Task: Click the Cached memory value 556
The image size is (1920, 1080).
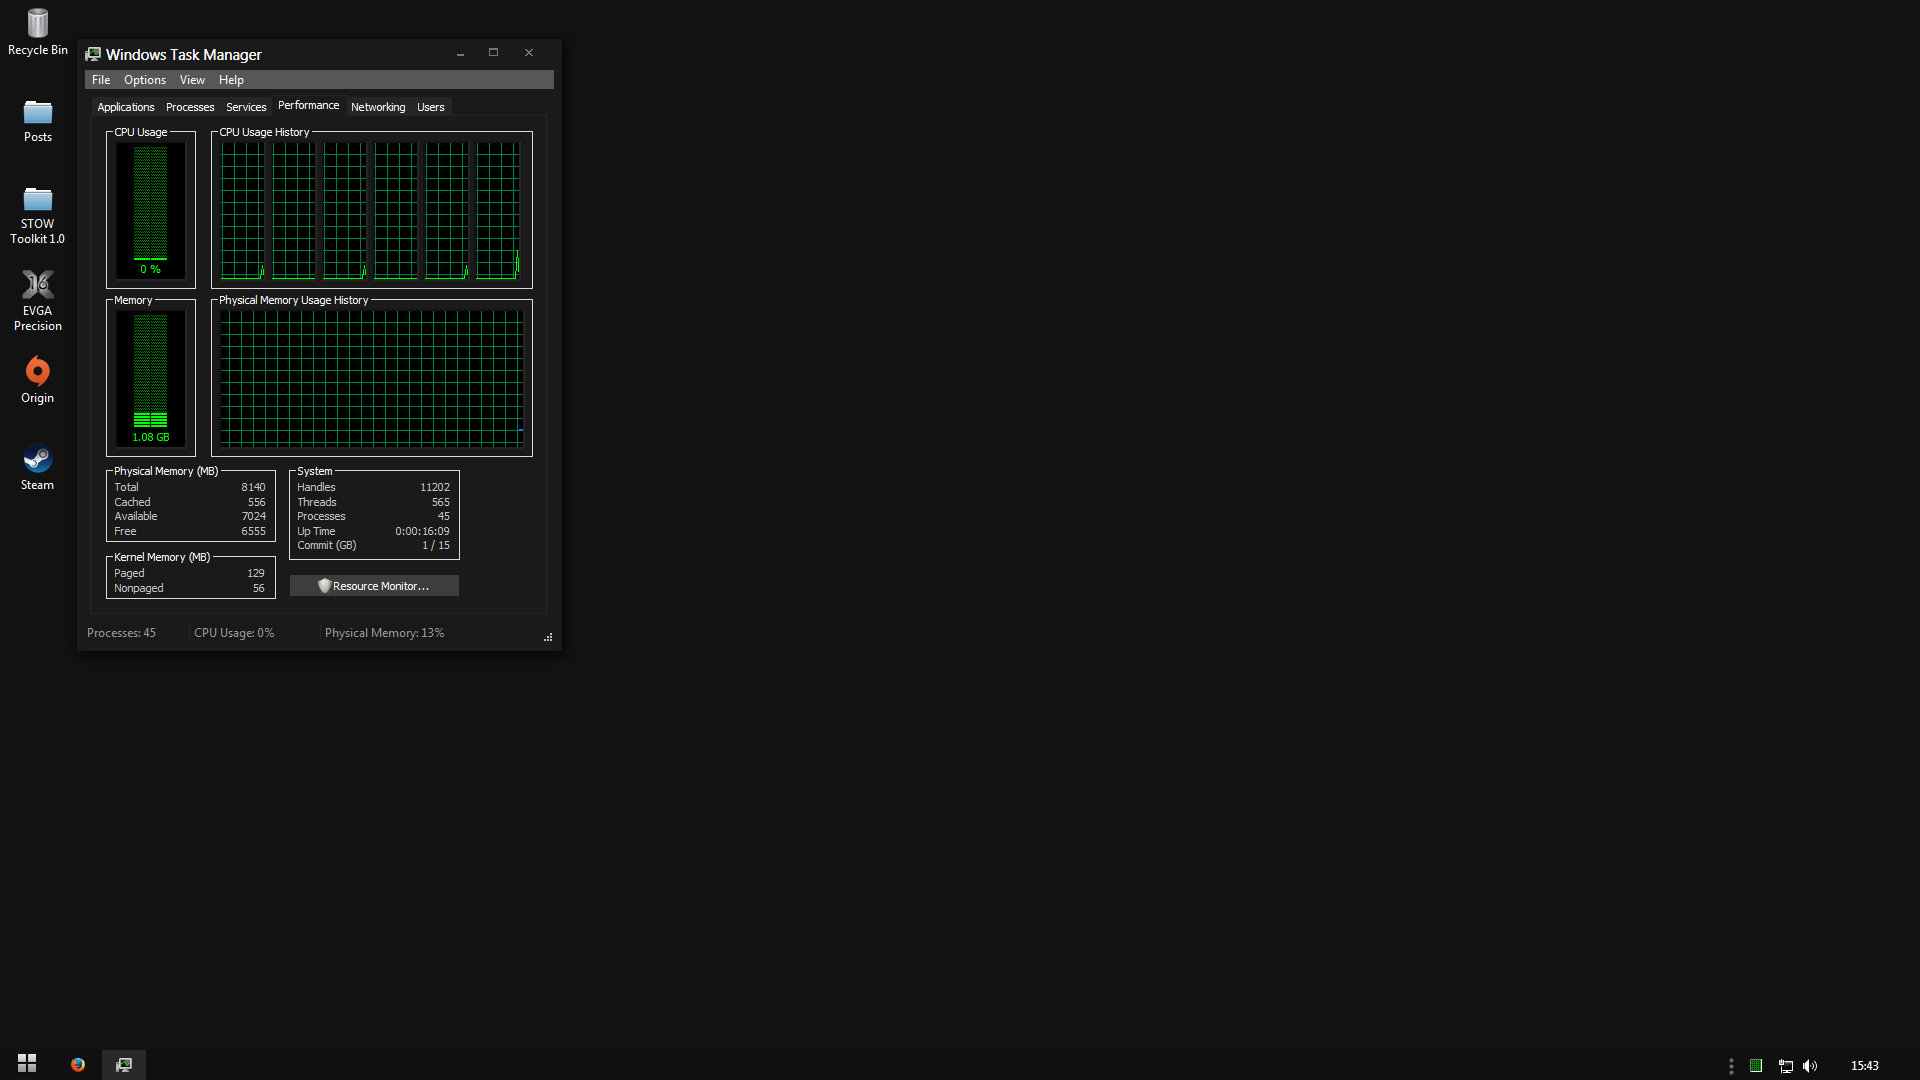Action: [257, 503]
